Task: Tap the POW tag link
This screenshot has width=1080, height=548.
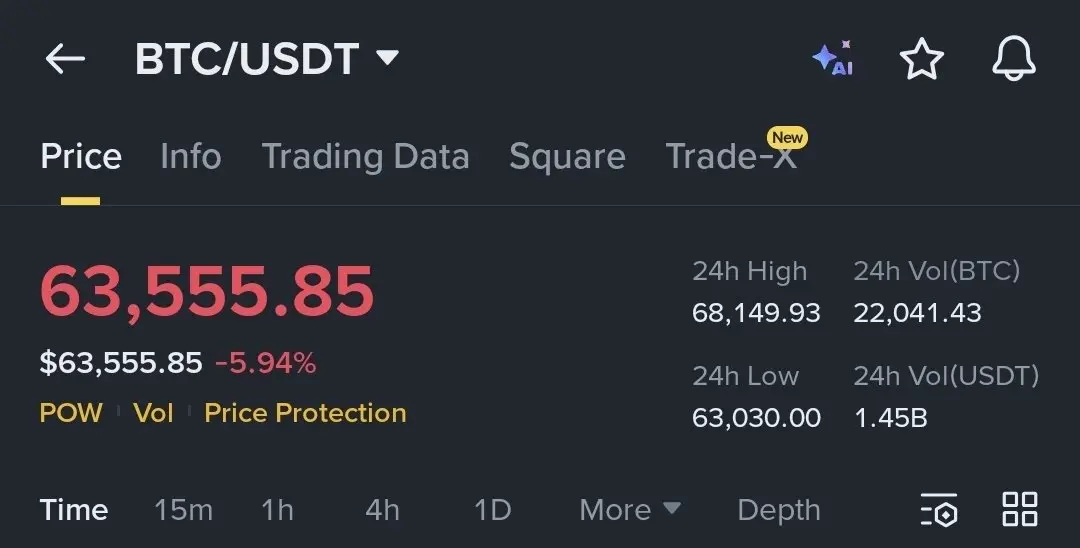Action: (70, 413)
